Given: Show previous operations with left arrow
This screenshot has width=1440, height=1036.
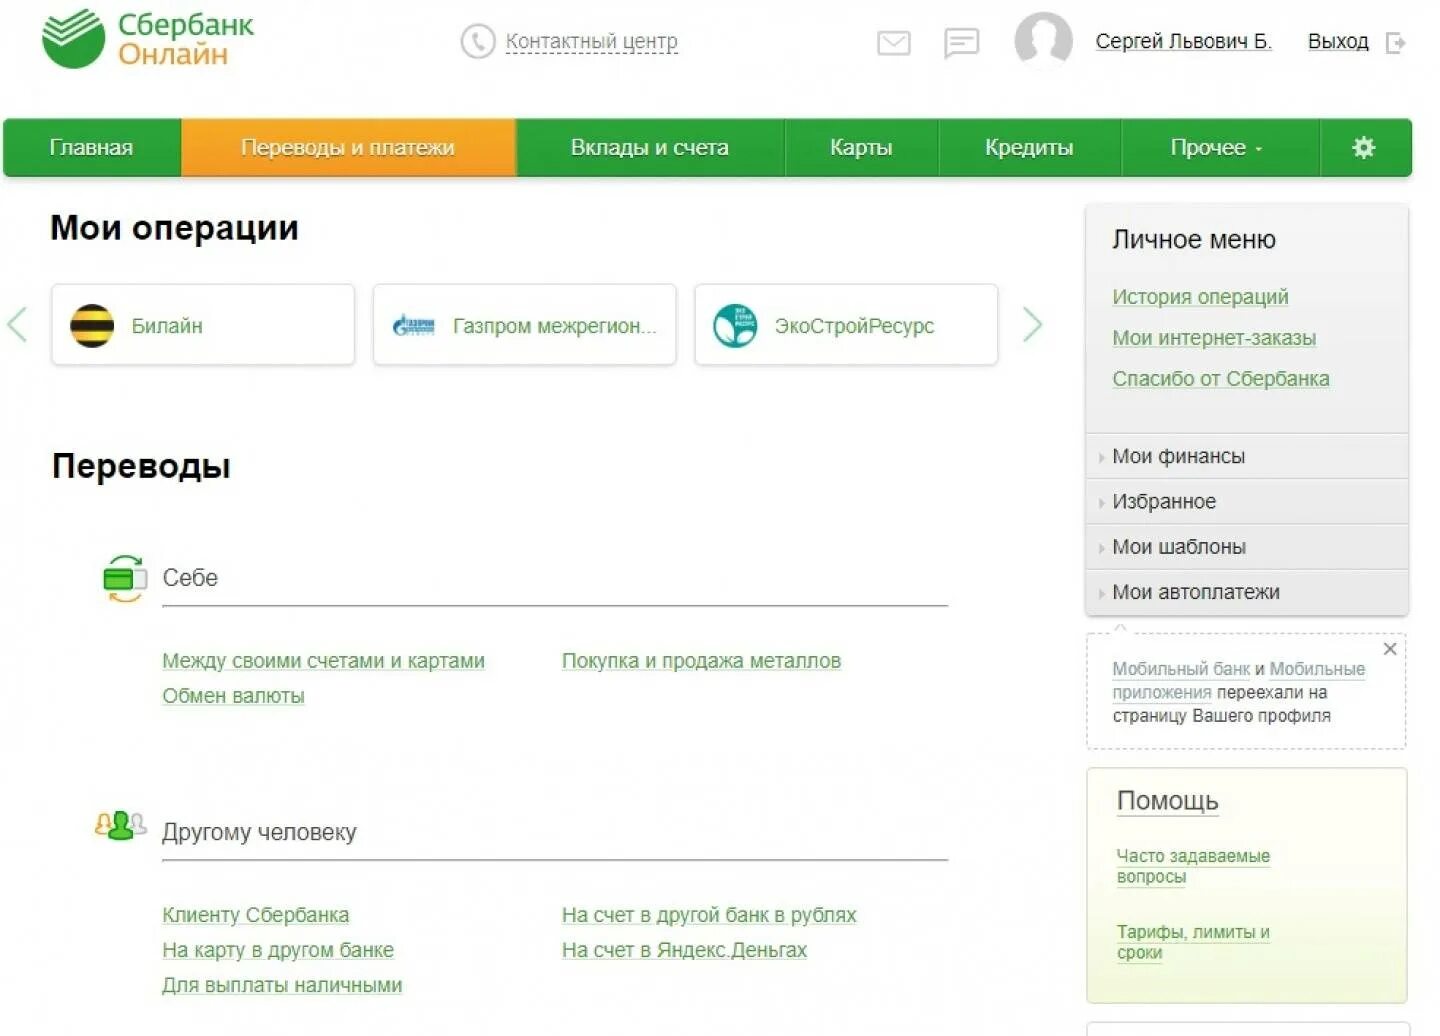Looking at the screenshot, I should click(17, 324).
